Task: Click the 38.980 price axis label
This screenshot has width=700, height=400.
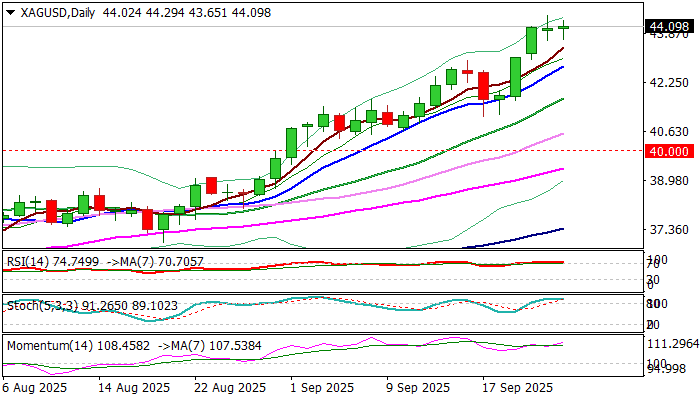Action: (x=667, y=181)
